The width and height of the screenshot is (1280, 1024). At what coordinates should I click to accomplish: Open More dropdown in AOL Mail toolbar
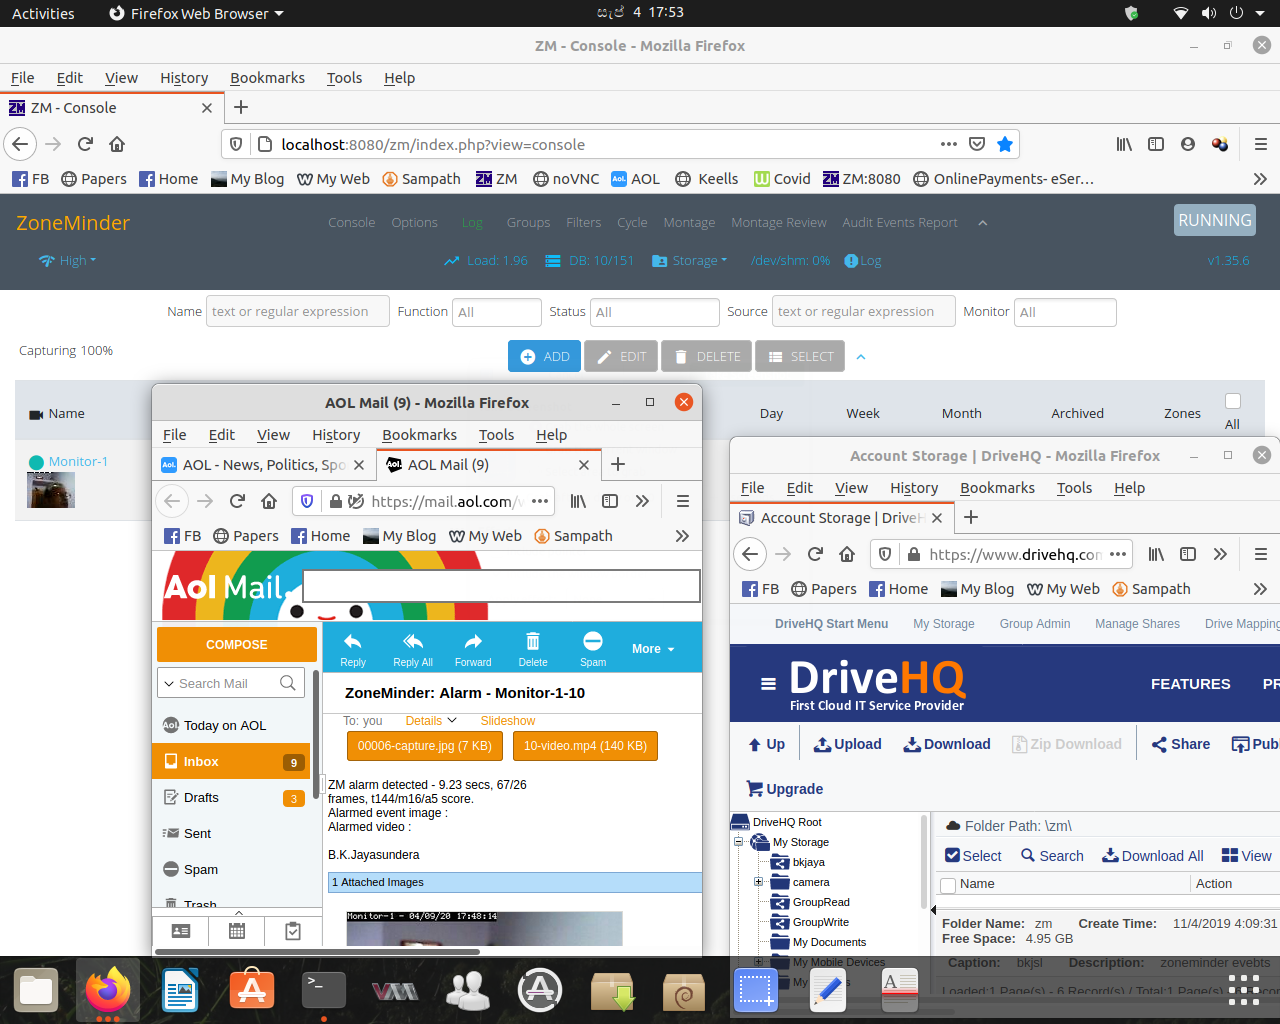tap(653, 649)
